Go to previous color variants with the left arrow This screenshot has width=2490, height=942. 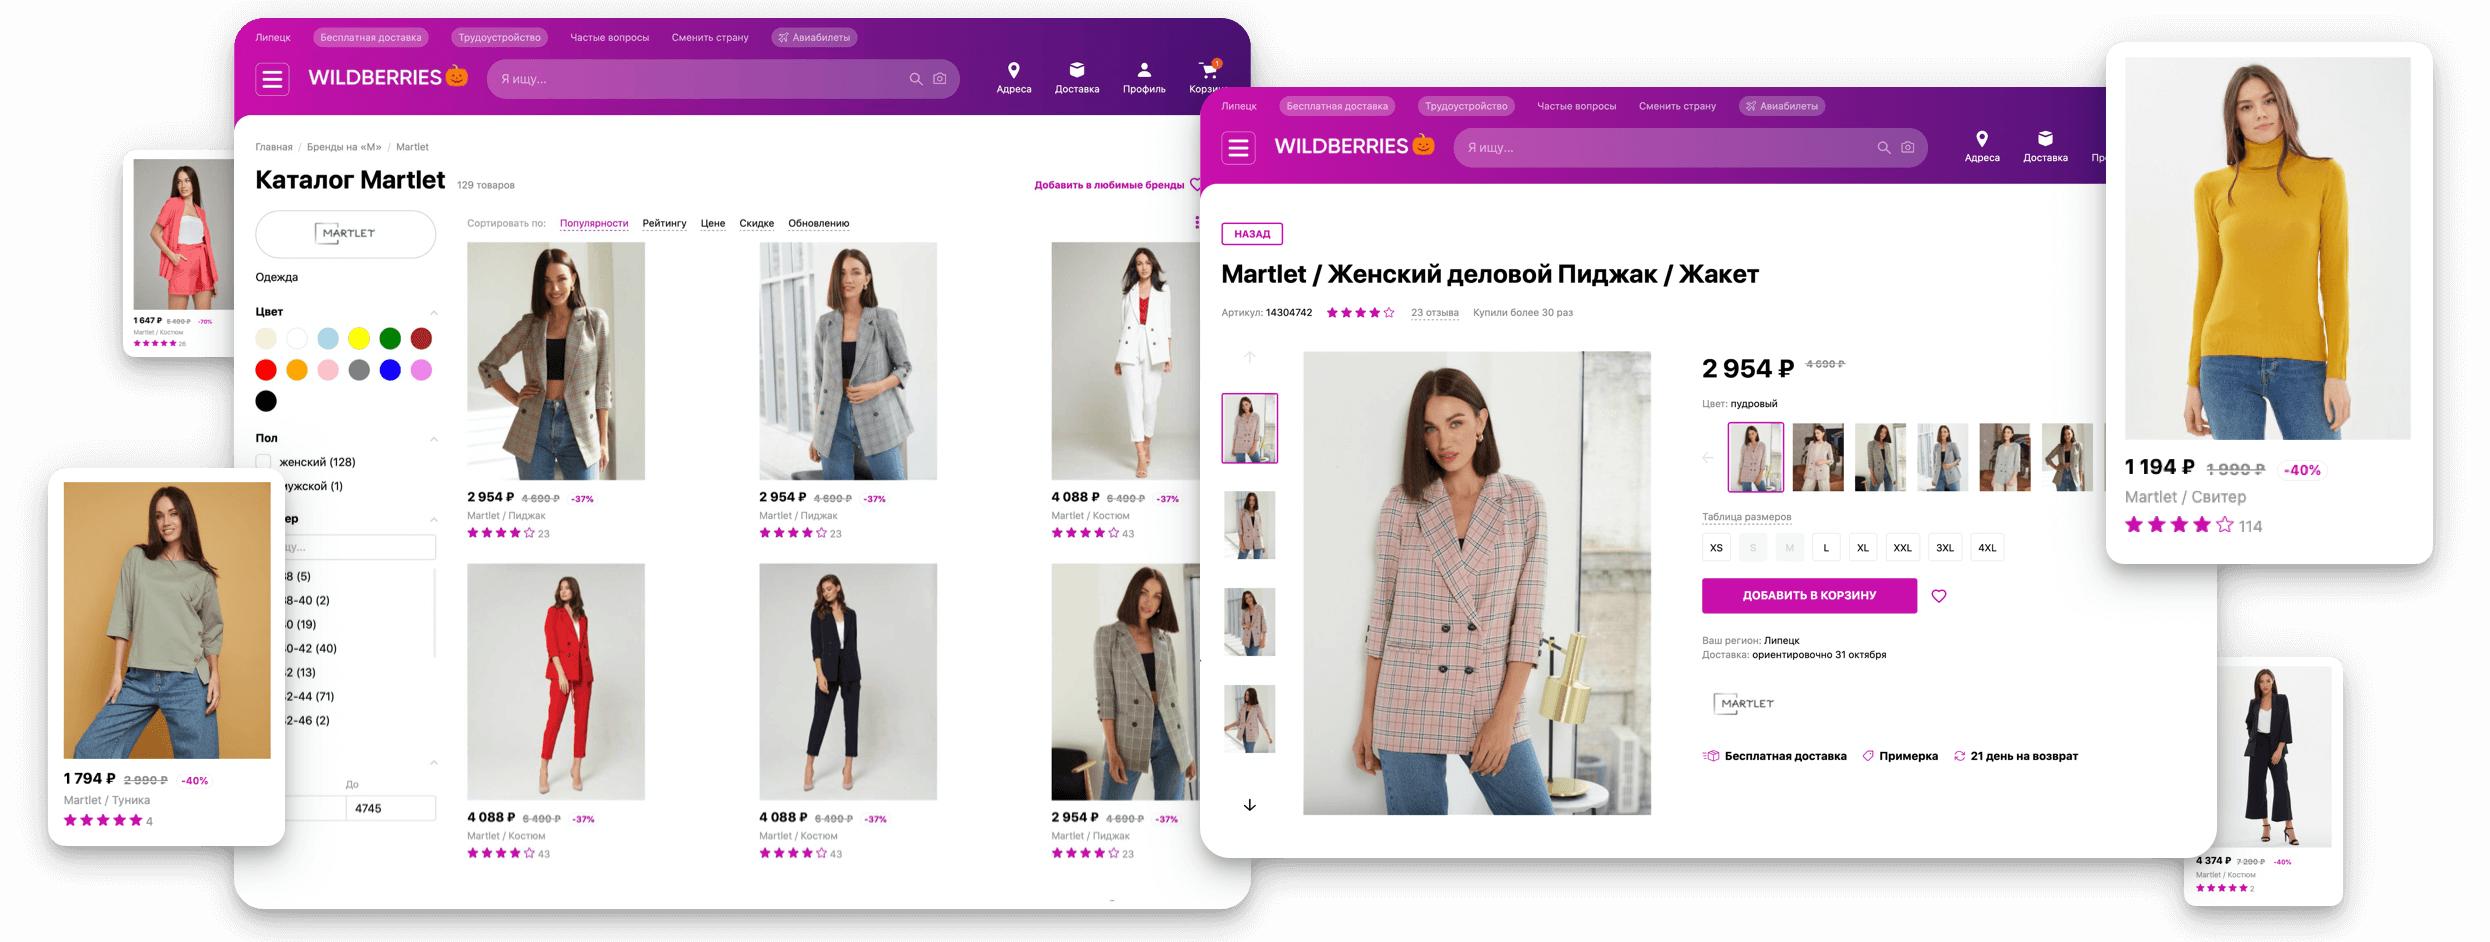coord(1708,458)
